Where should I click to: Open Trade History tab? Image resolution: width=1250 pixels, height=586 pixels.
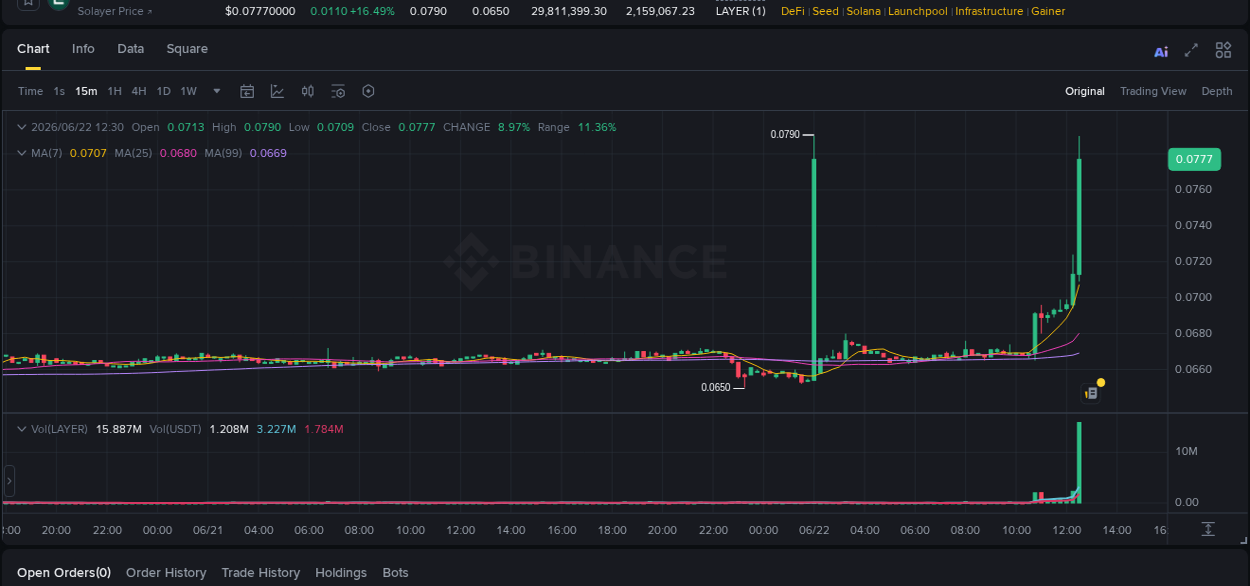click(x=261, y=573)
